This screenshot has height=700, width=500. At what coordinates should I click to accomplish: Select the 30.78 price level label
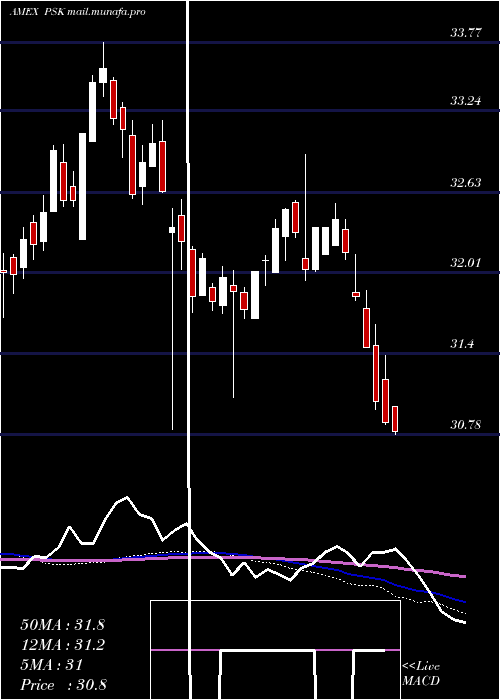tap(466, 425)
